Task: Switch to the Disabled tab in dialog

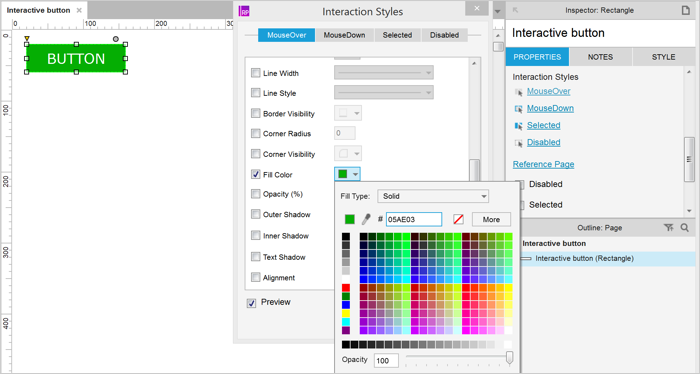Action: (x=444, y=35)
